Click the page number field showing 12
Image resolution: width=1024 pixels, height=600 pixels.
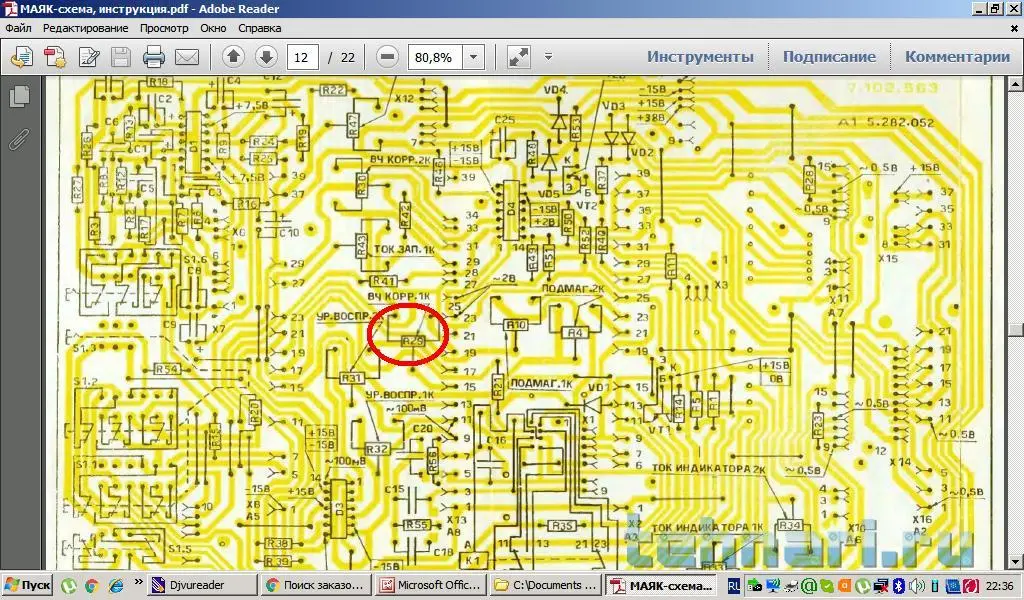tap(302, 57)
